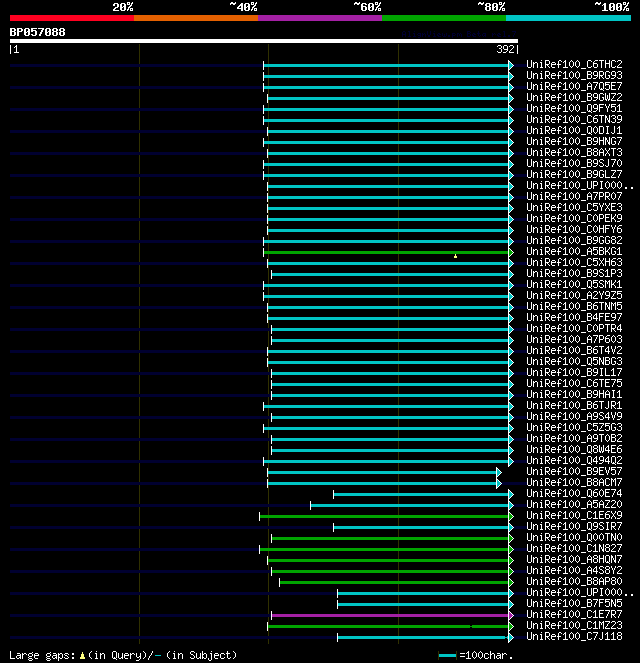The height and width of the screenshot is (663, 640).
Task: Click the BP057088 query sequence name
Action: click(x=37, y=32)
